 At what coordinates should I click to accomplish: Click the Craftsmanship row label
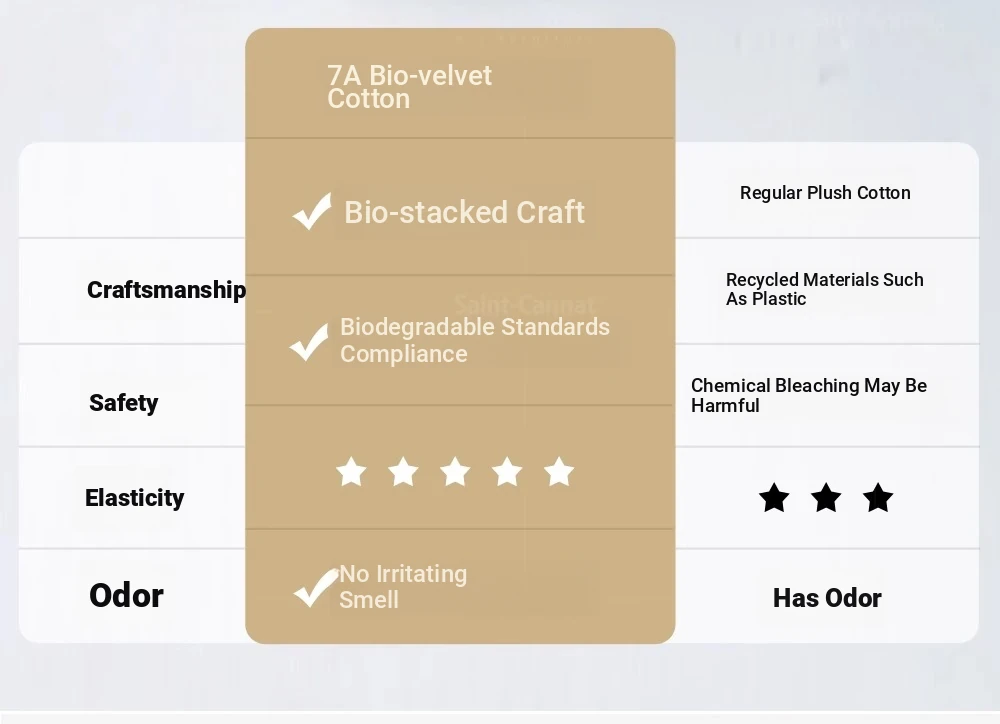coord(166,290)
